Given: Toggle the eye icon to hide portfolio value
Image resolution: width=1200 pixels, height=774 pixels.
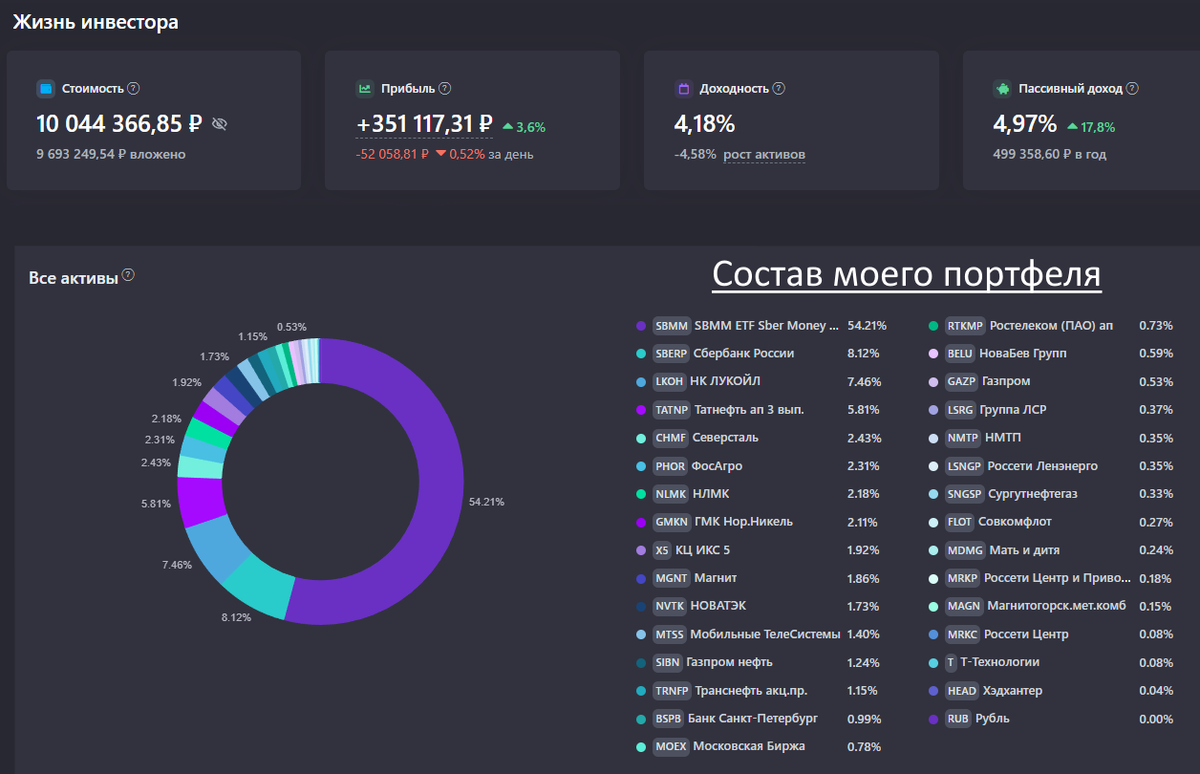Looking at the screenshot, I should point(220,124).
